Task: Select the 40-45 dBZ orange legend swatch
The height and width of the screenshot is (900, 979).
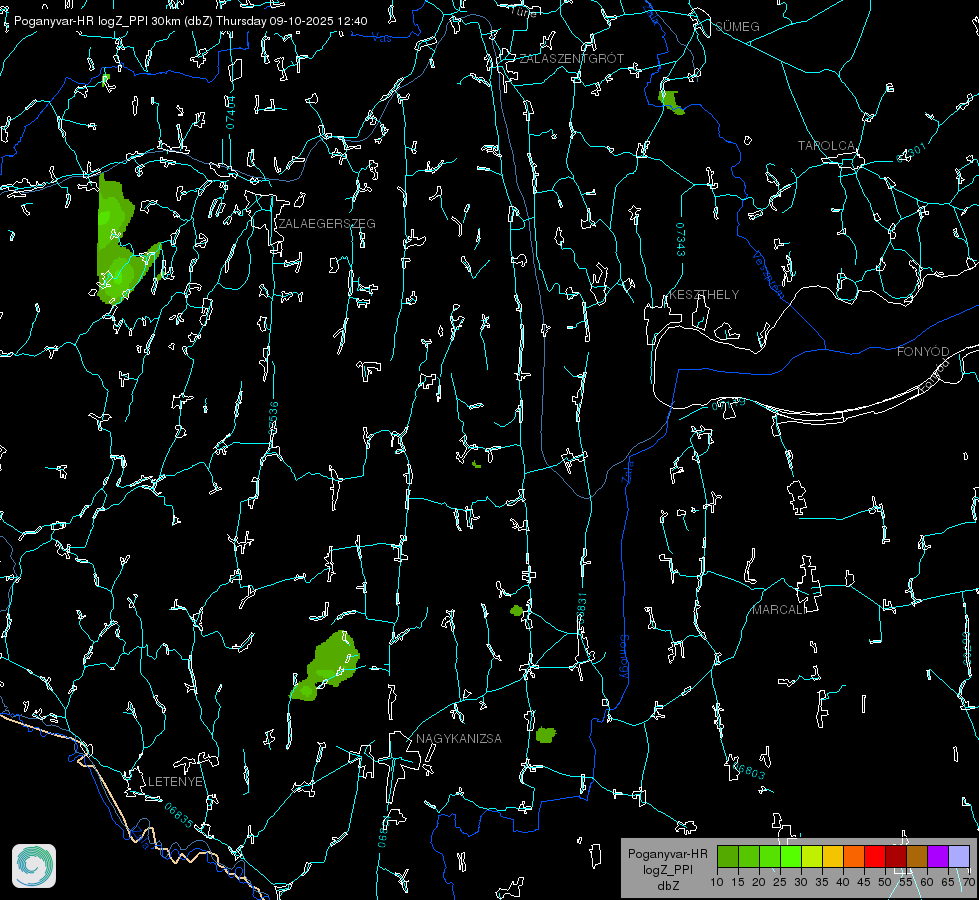Action: tap(854, 856)
